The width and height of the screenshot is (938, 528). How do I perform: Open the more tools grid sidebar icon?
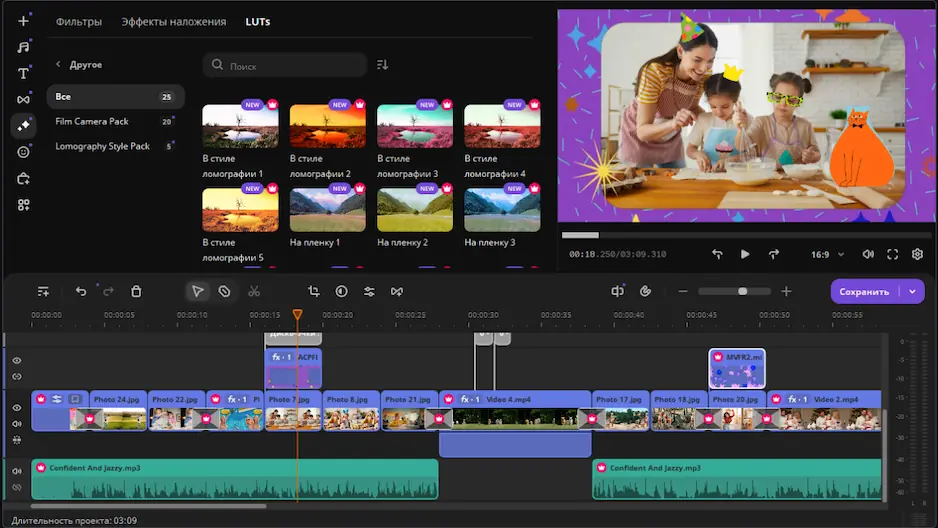(x=23, y=205)
